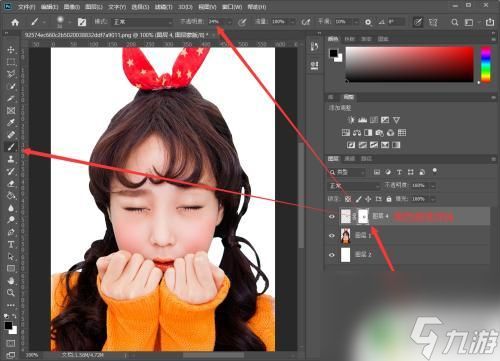Image resolution: width=500 pixels, height=361 pixels.
Task: Toggle lock position in layers panel
Action: 368,199
